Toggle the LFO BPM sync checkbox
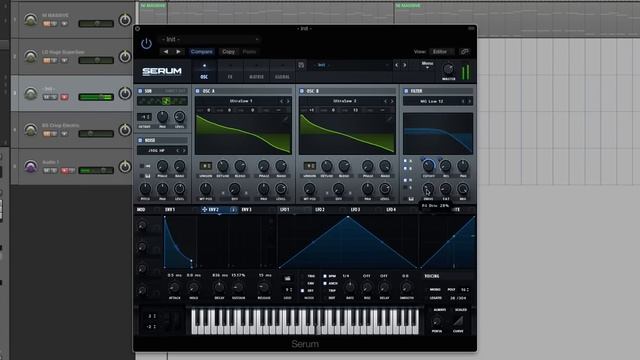 pos(325,276)
